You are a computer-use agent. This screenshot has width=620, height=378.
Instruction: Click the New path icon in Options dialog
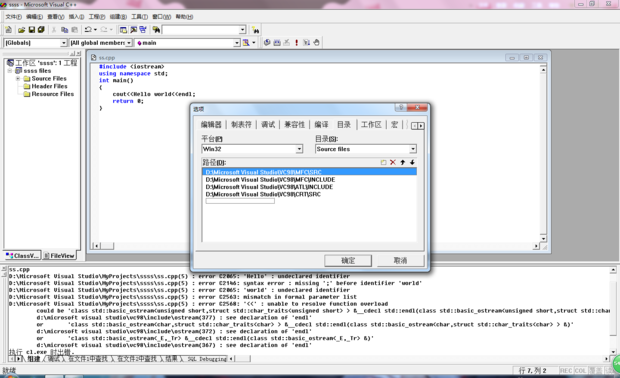383,162
